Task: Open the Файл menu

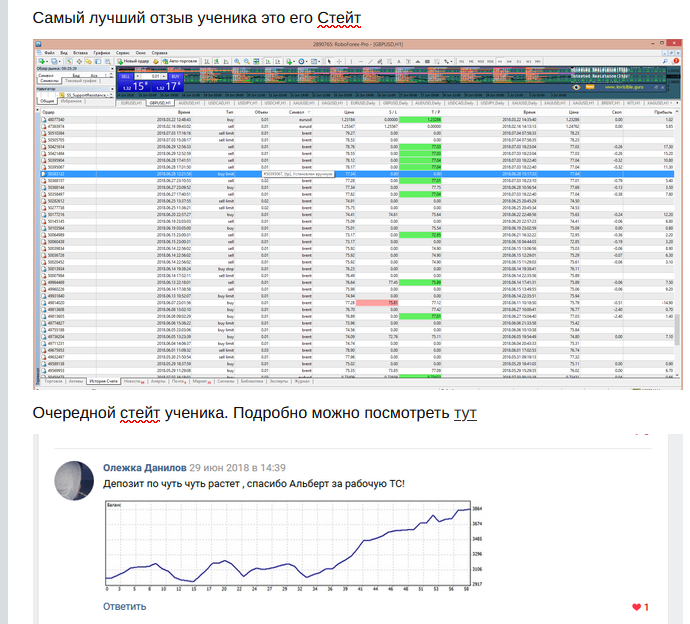Action: [49, 53]
